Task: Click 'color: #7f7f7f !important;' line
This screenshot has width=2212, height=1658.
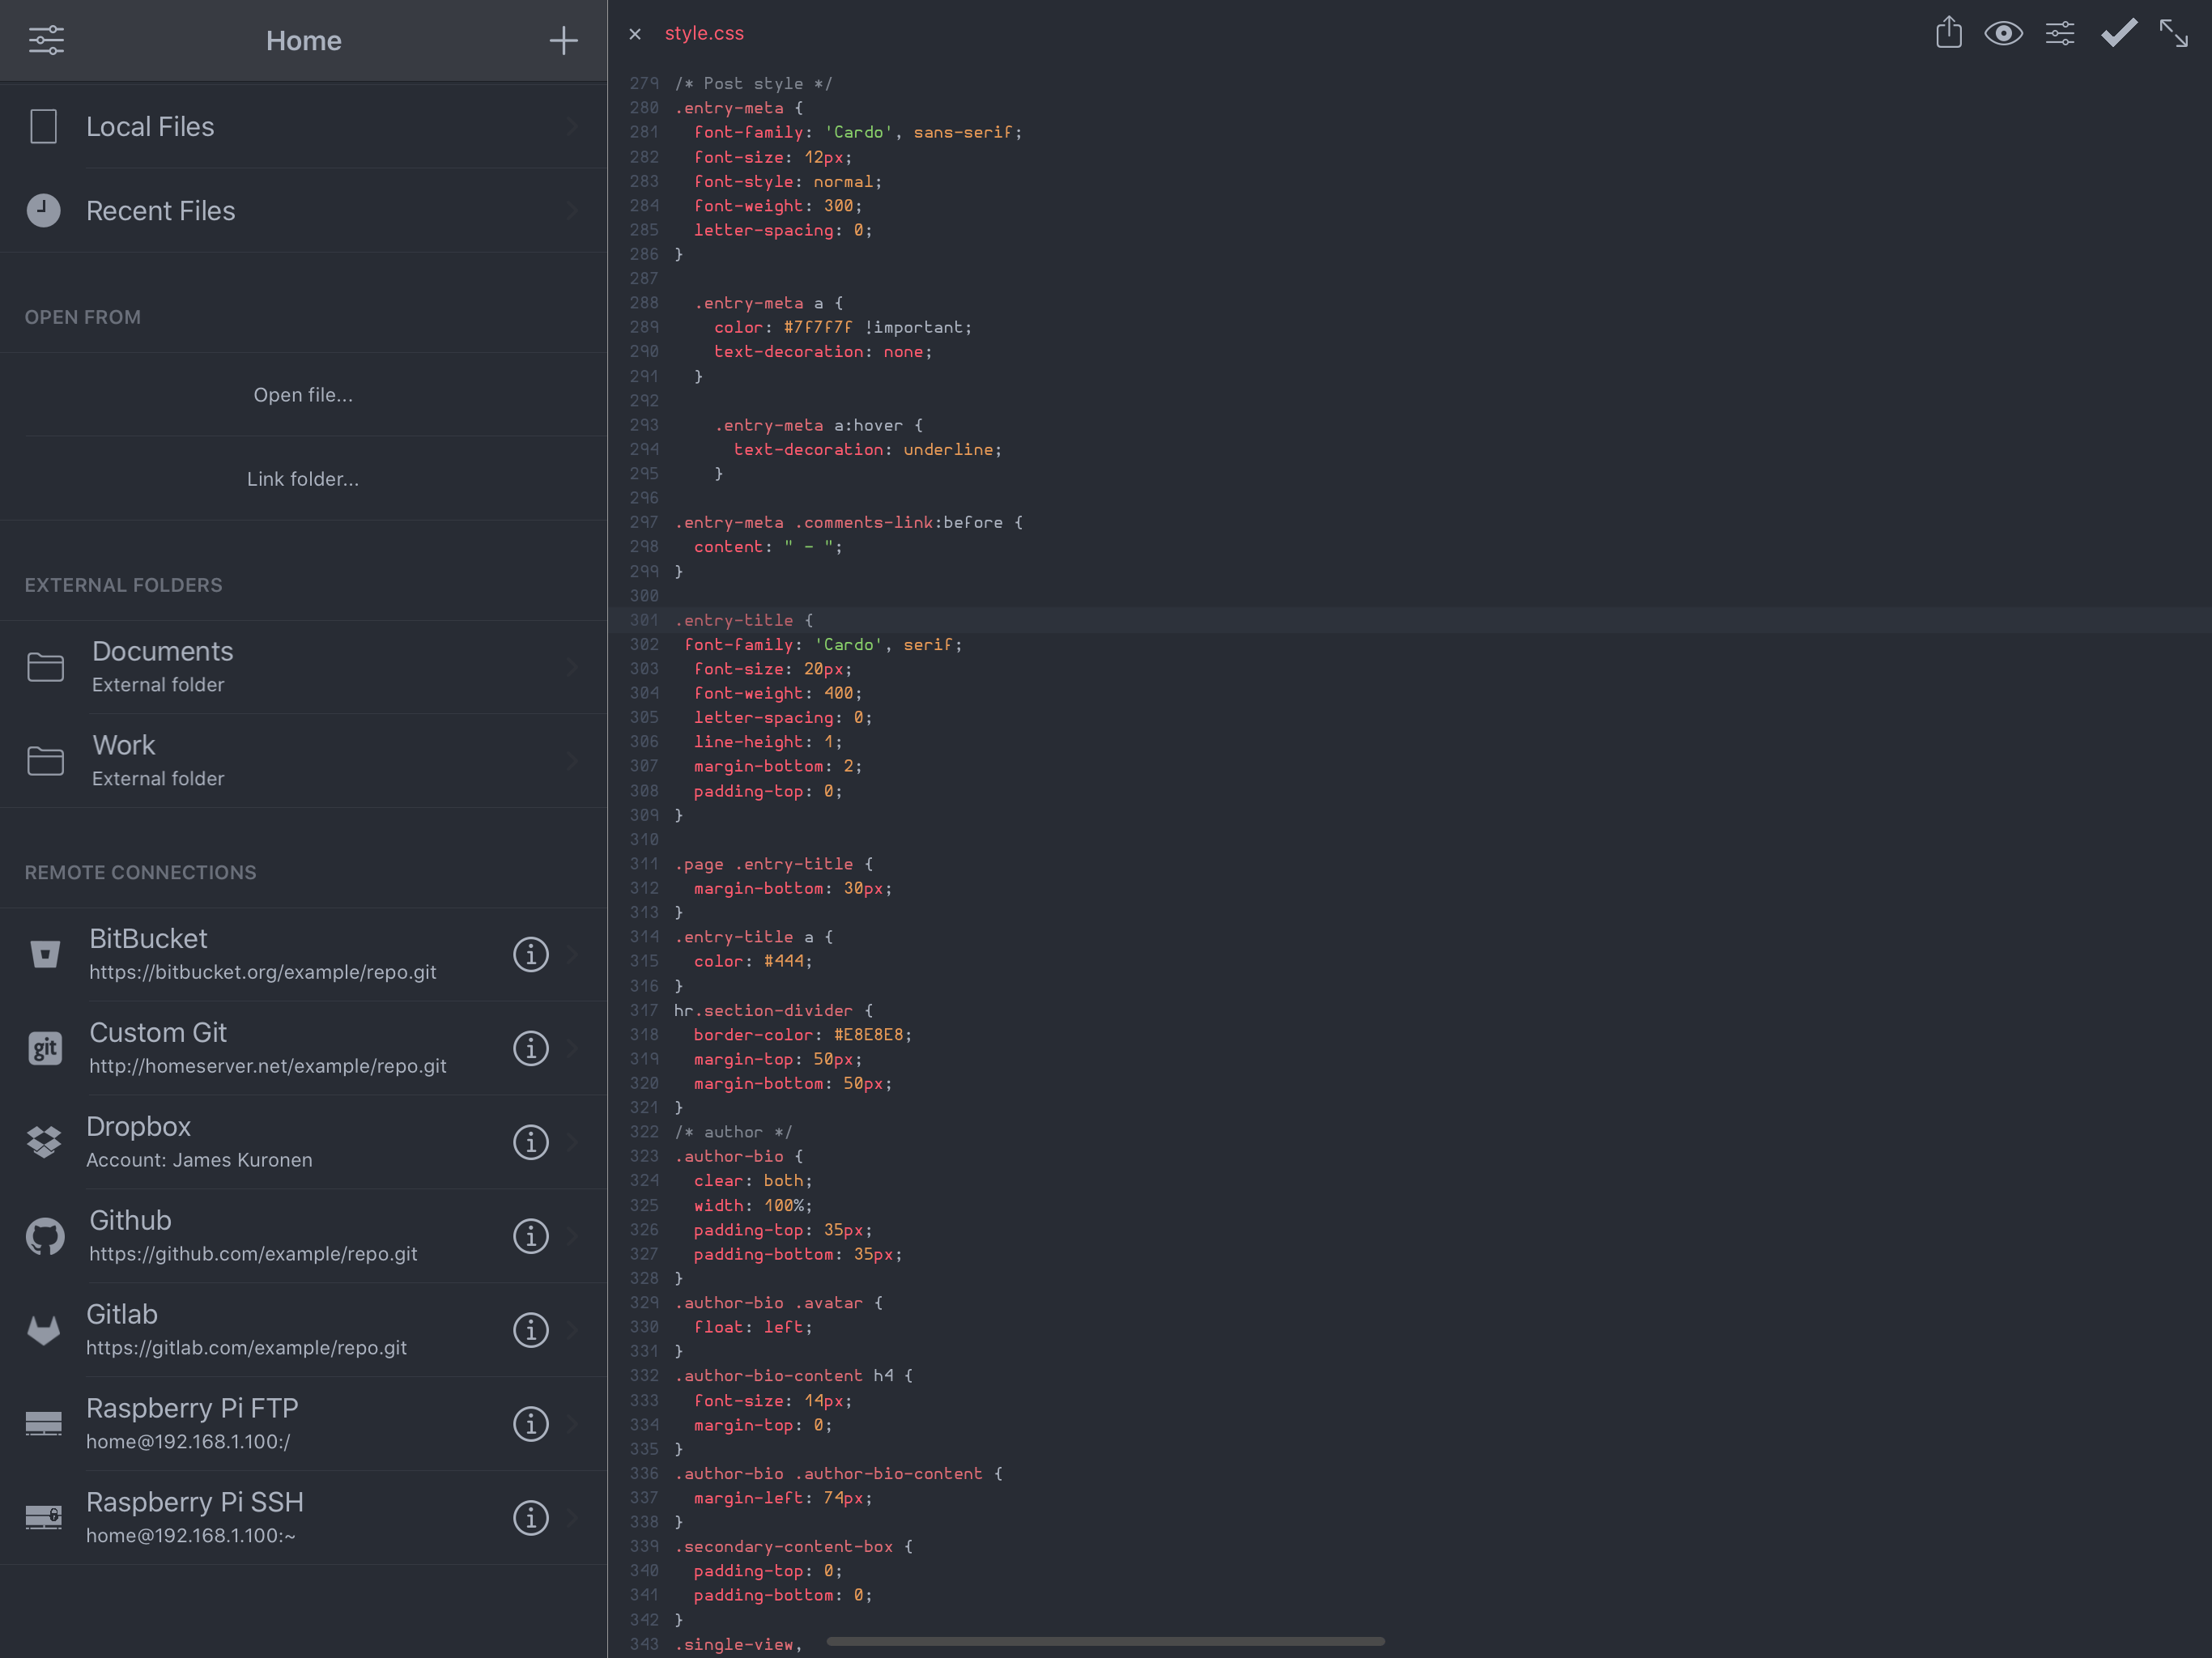Action: click(x=843, y=327)
